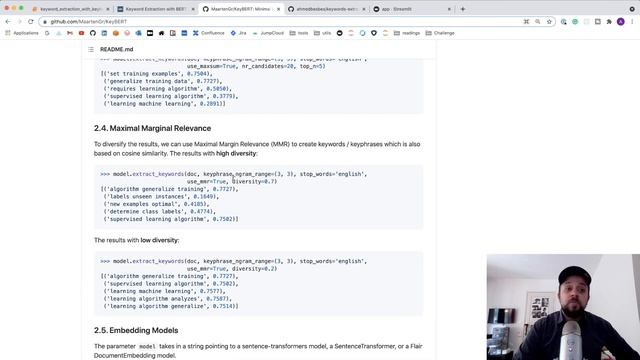Click the install icon in the address bar
This screenshot has height=360, width=640.
(526, 22)
